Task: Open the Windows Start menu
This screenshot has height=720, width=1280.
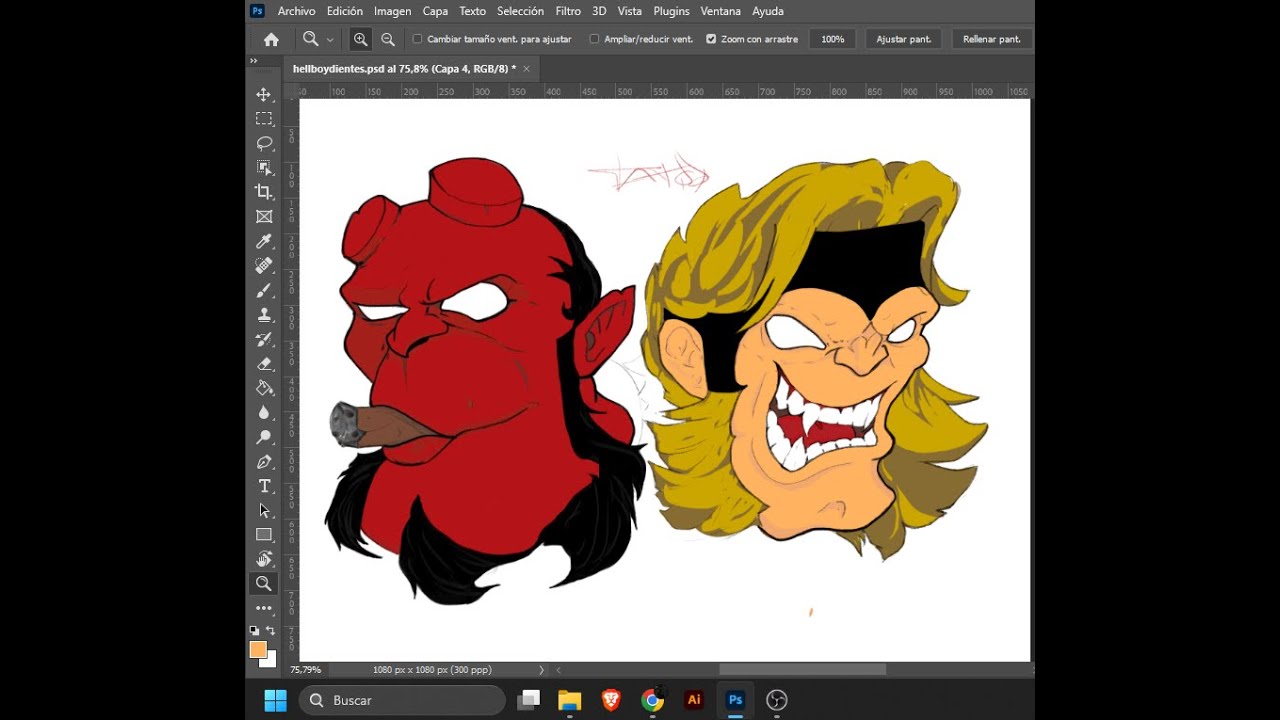Action: 276,700
